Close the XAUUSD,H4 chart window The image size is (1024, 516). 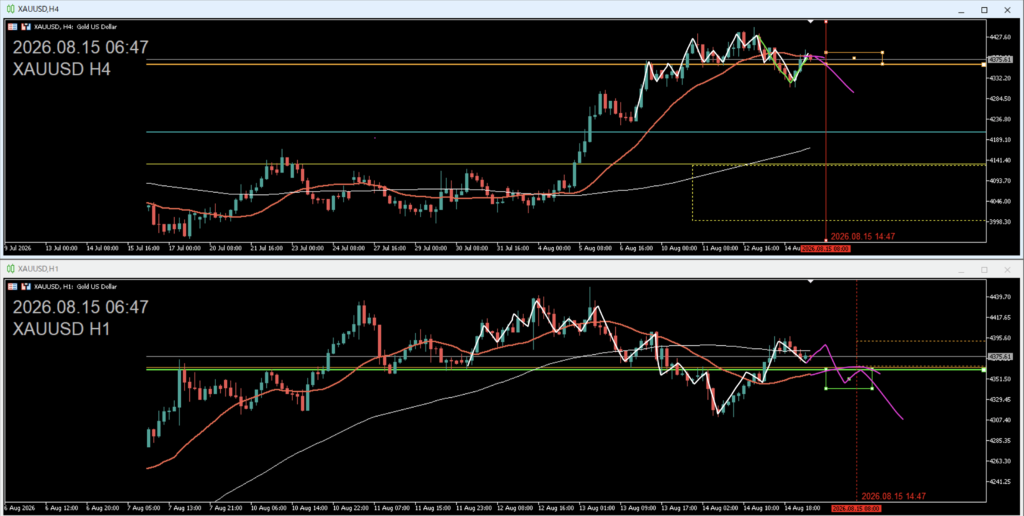(1007, 10)
